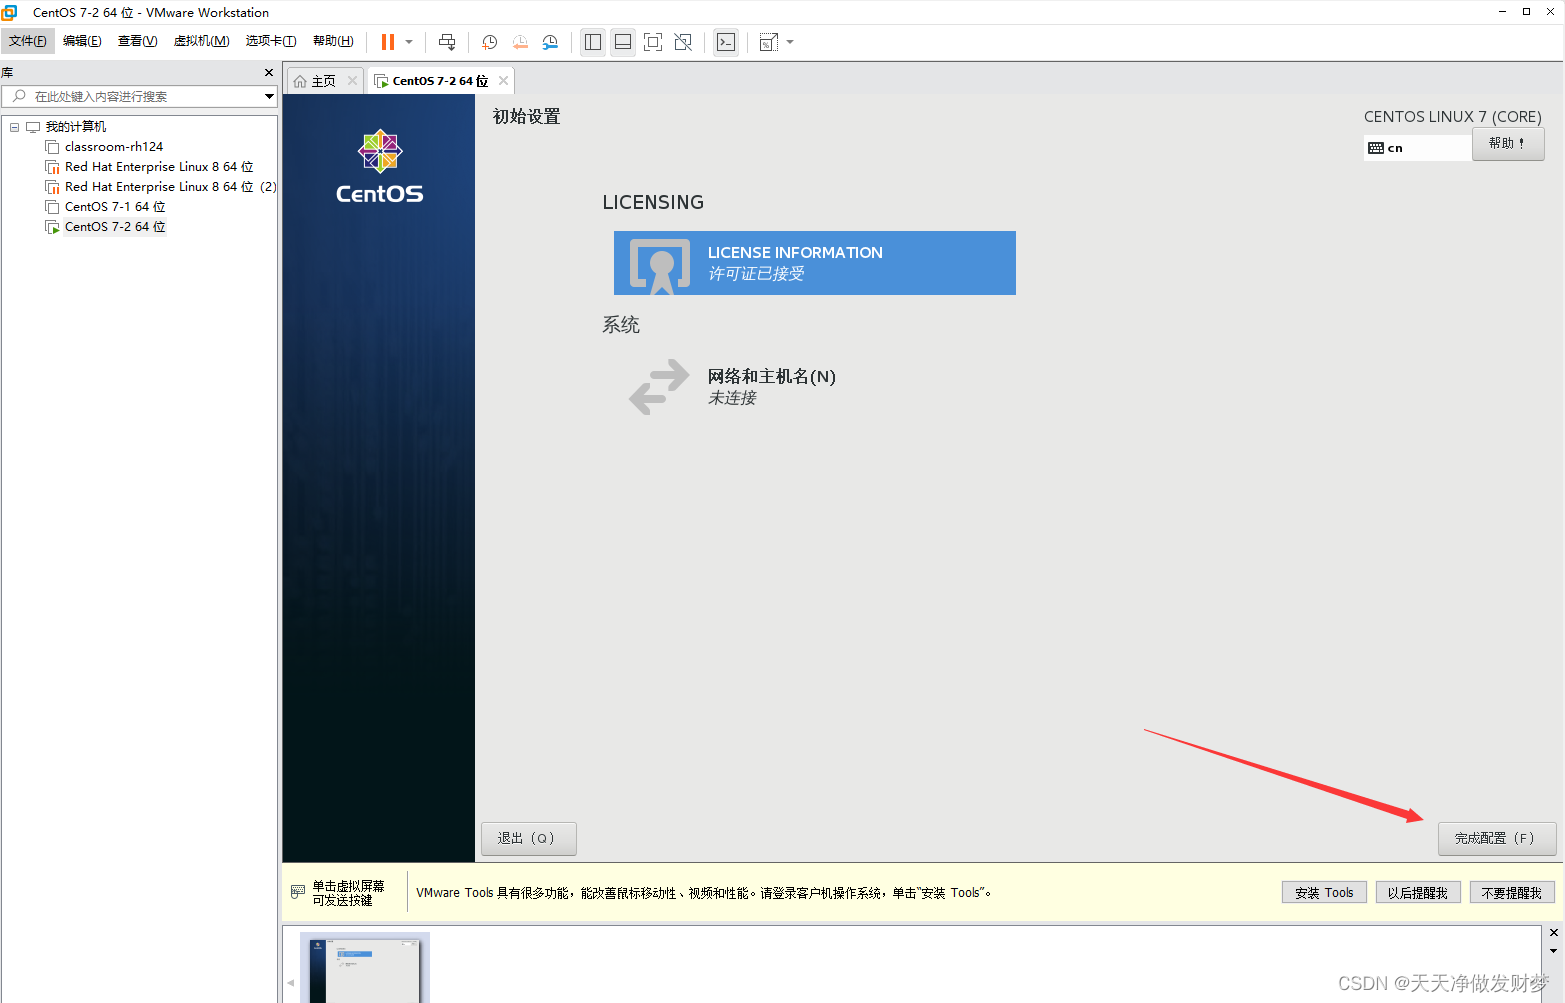Viewport: 1565px width, 1003px height.
Task: Select Red Hat Enterprise Linux 8 64 位 (2)
Action: (170, 187)
